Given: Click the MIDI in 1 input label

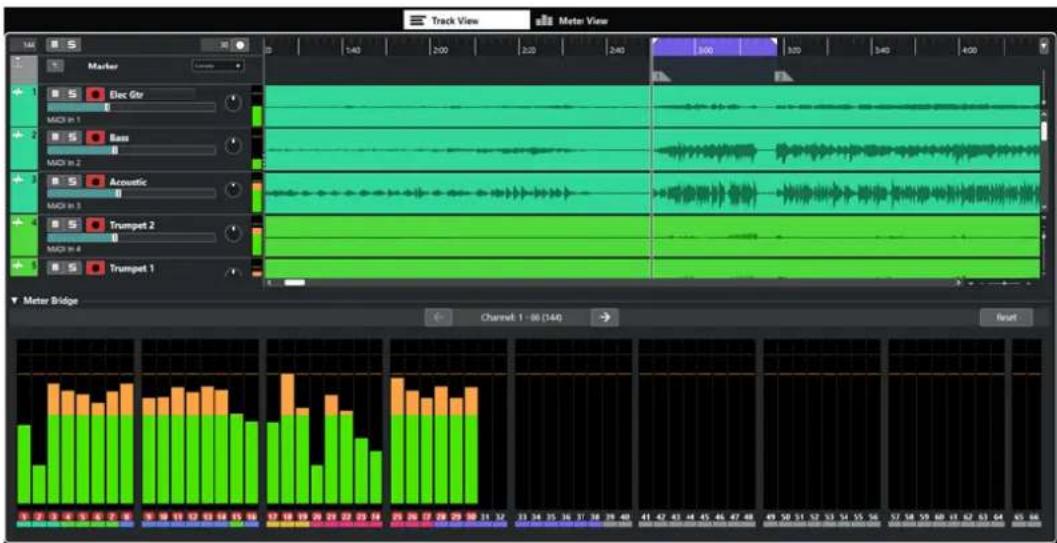Looking at the screenshot, I should (64, 119).
